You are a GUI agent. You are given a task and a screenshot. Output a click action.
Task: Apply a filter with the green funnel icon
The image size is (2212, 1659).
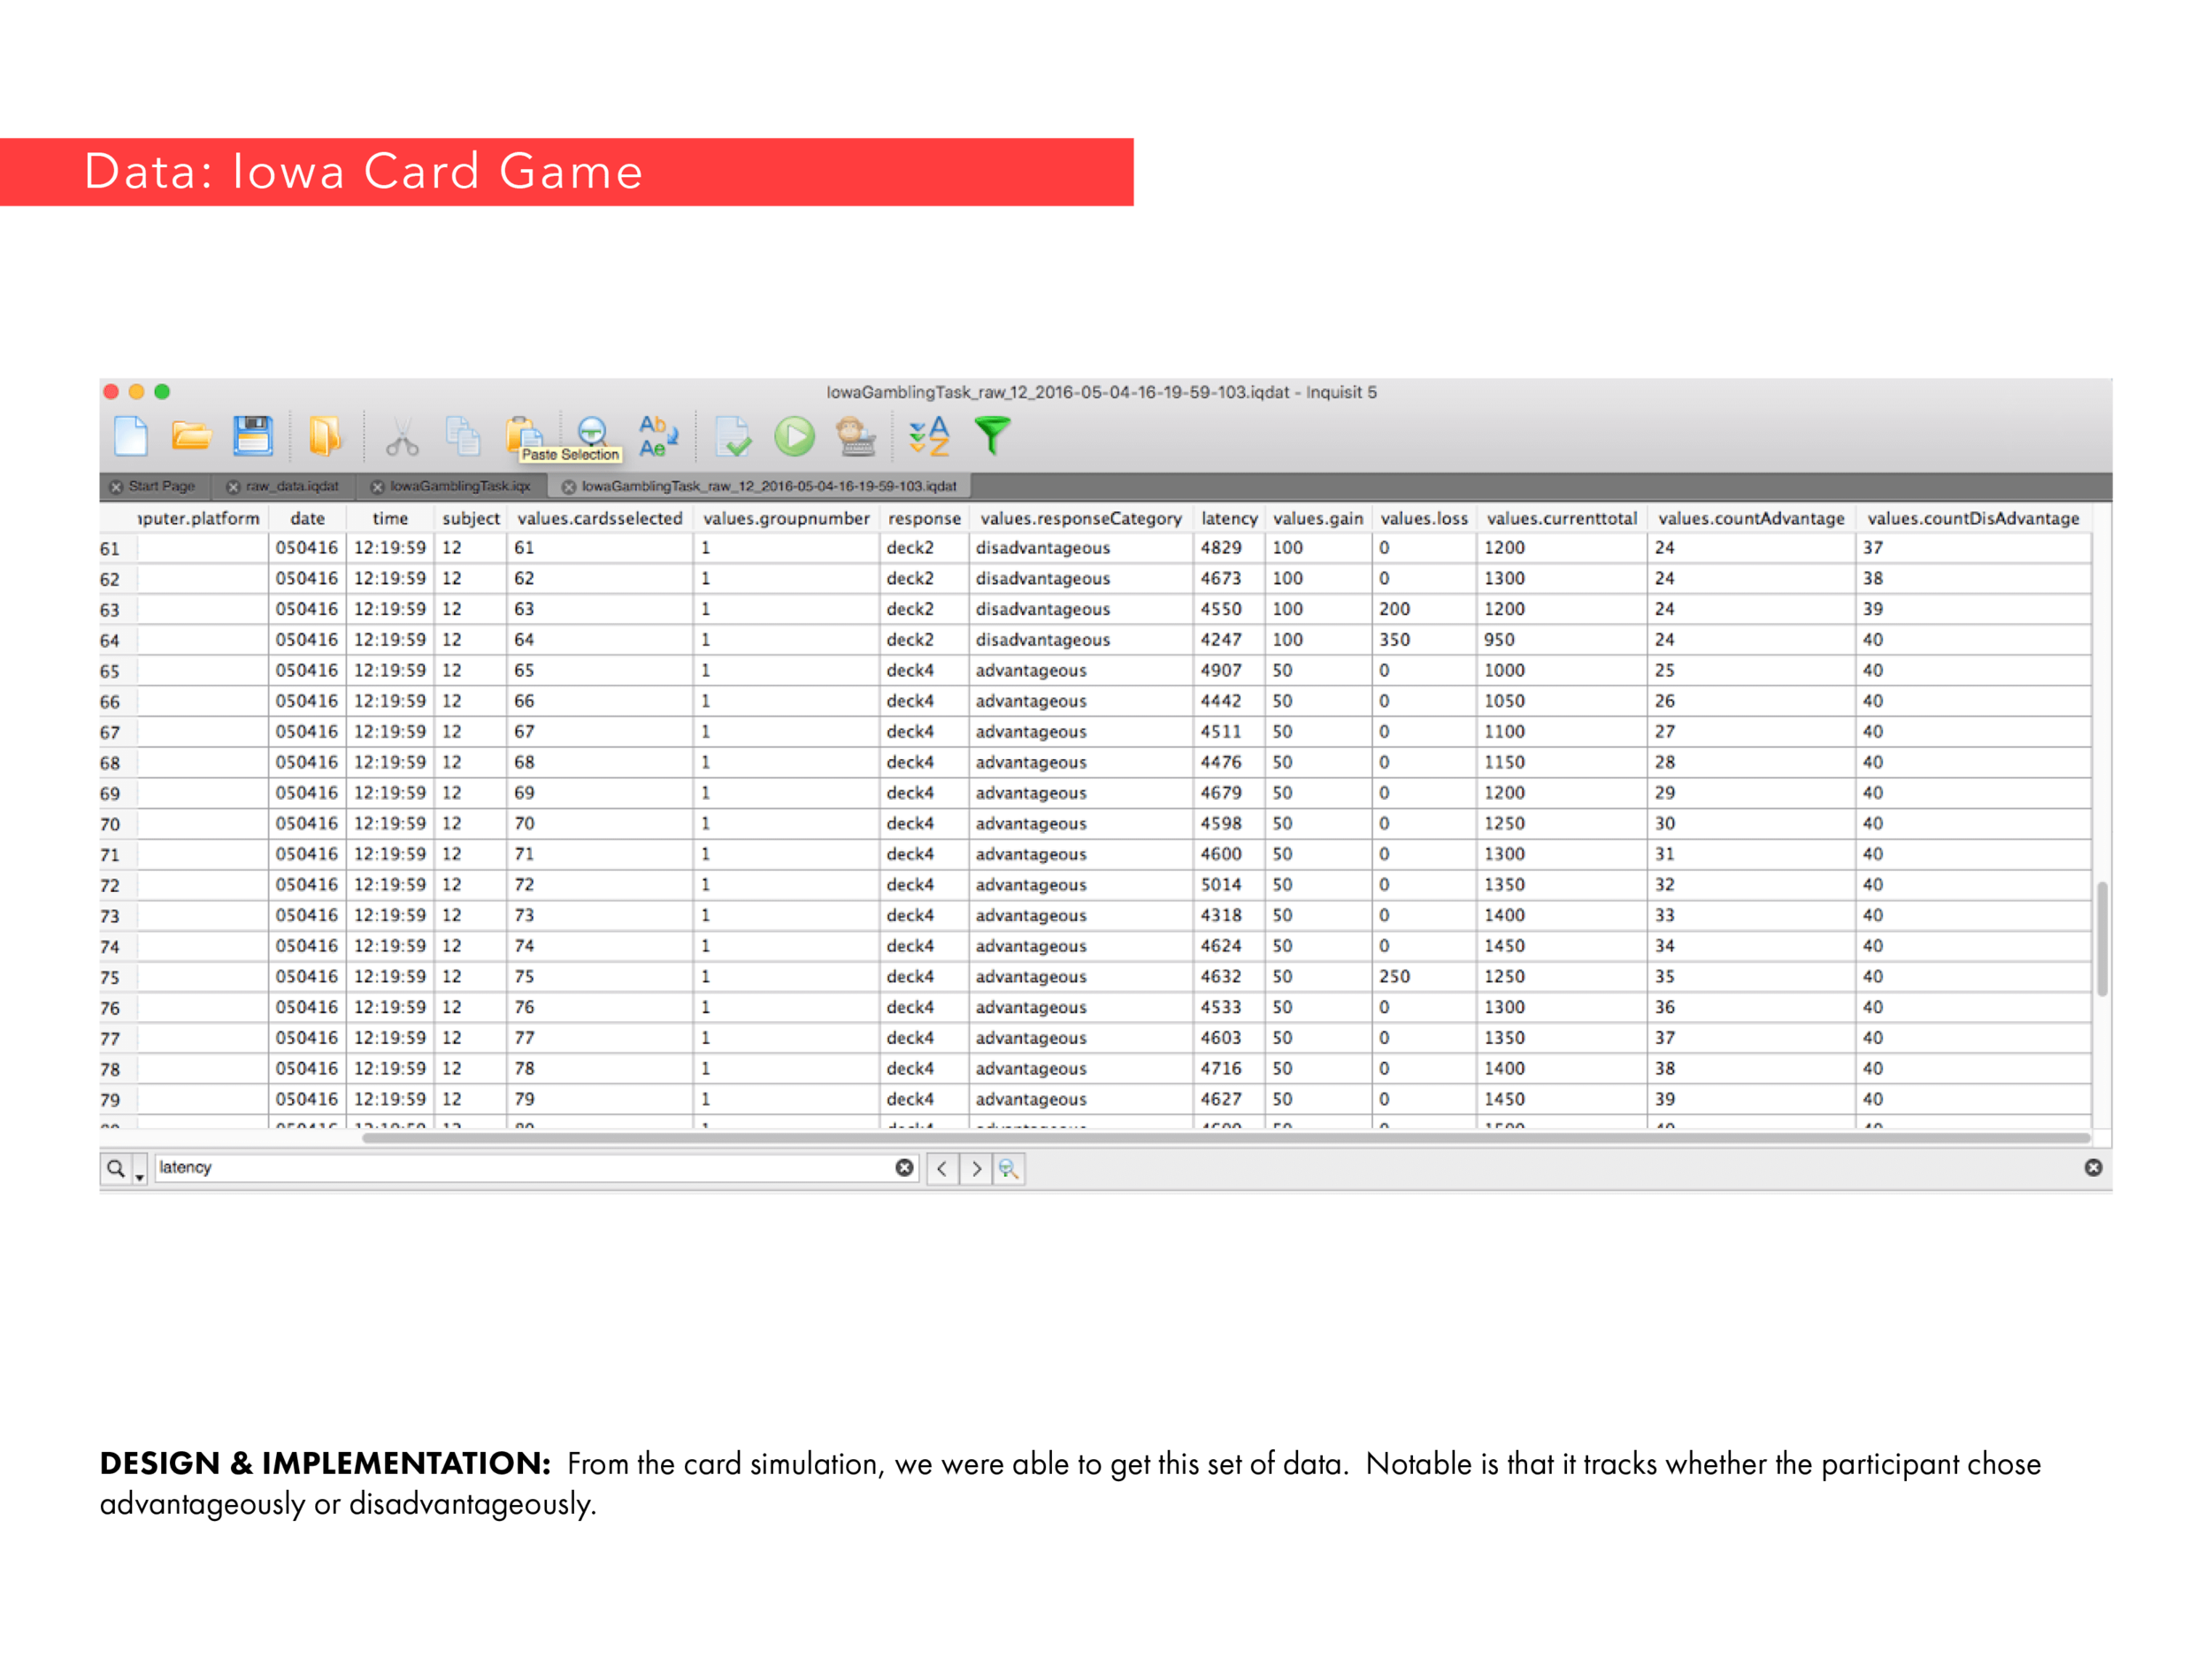[992, 436]
